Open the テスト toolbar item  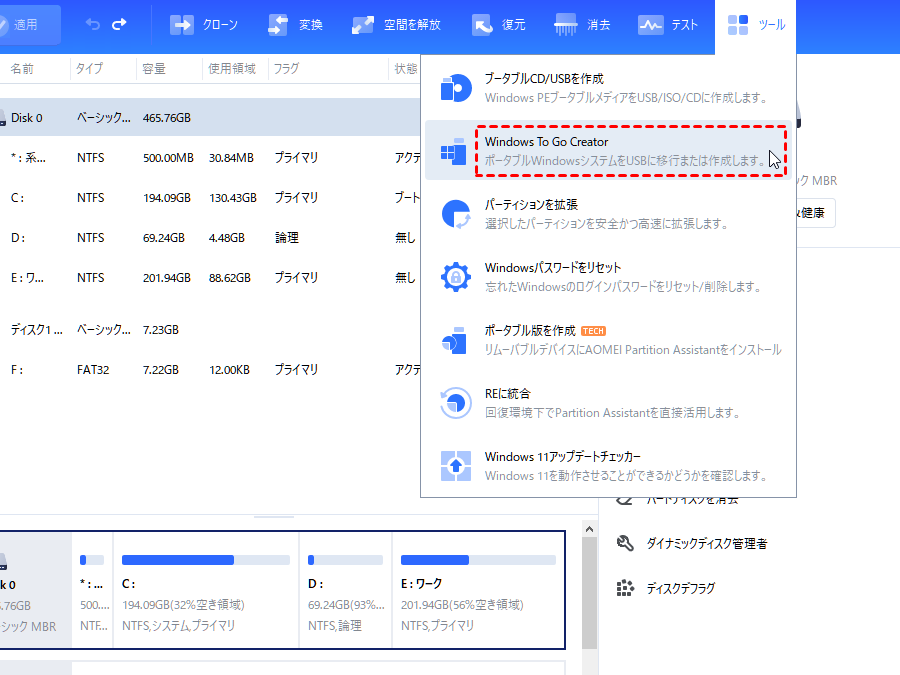coord(669,25)
